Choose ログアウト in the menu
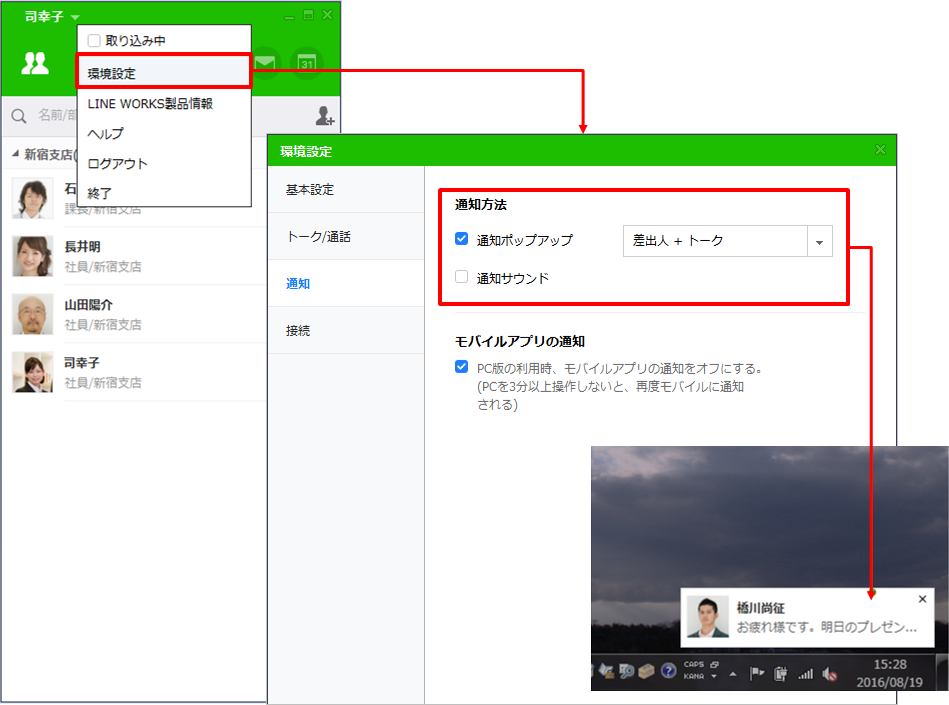This screenshot has width=949, height=705. [x=118, y=163]
